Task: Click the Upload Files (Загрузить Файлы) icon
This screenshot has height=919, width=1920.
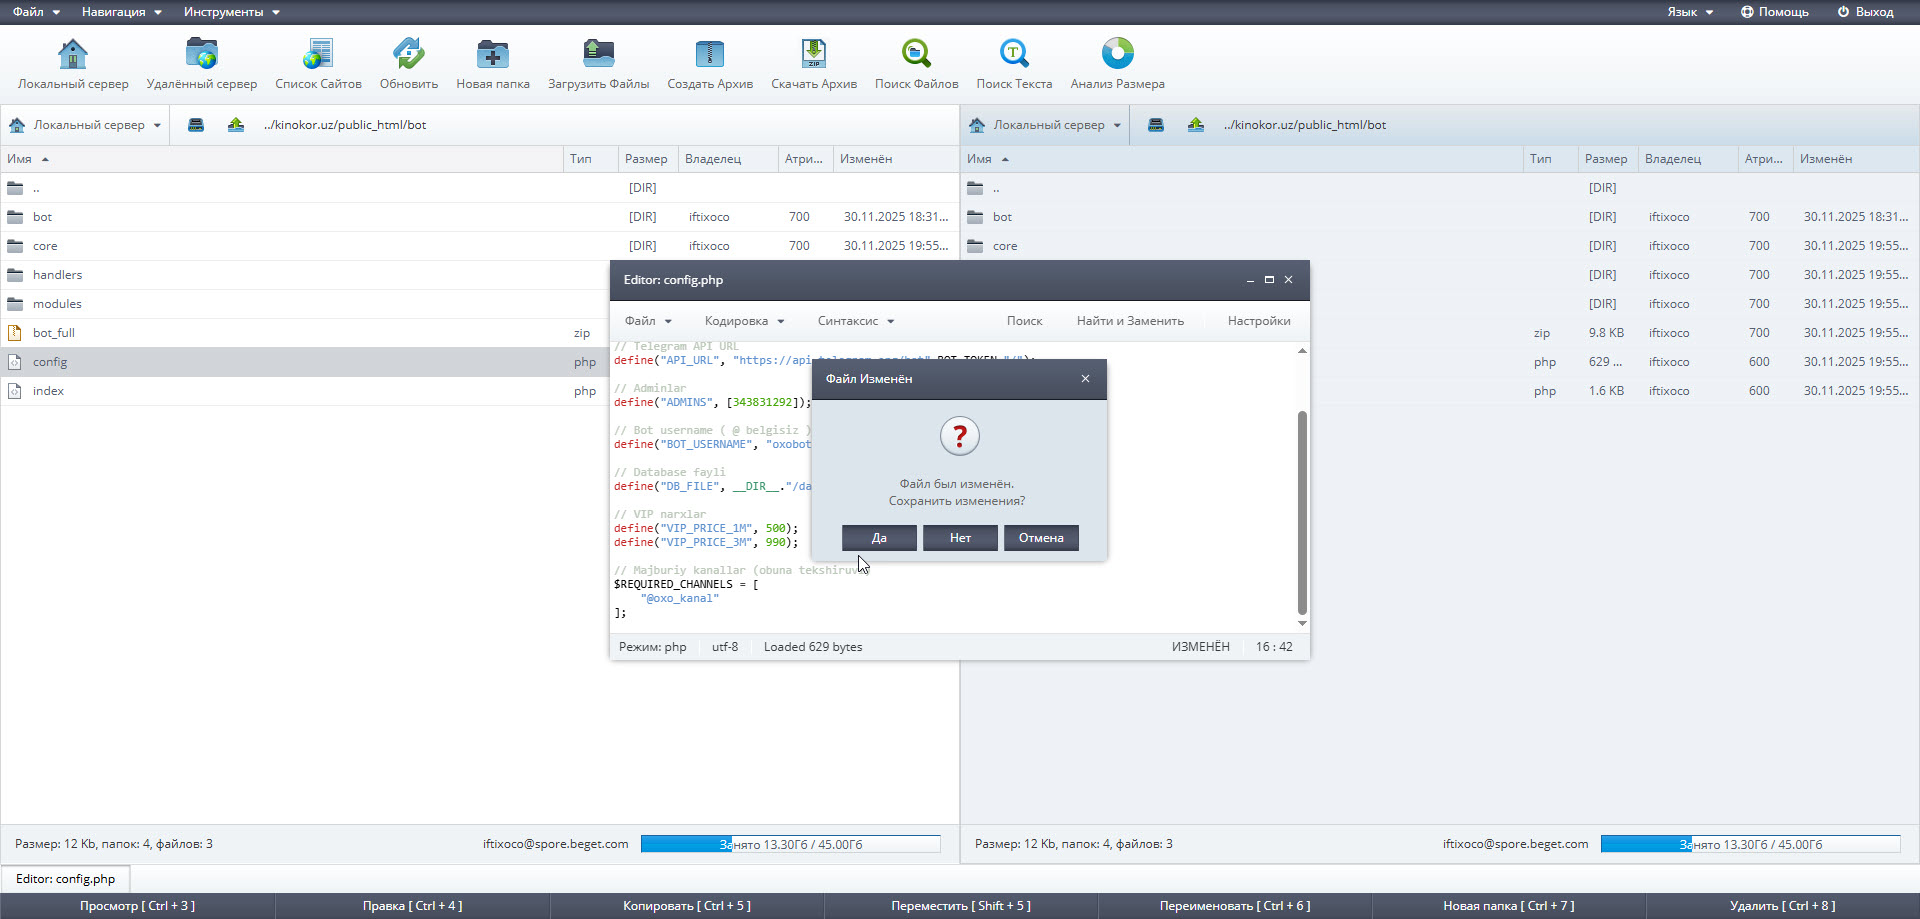Action: pos(598,54)
